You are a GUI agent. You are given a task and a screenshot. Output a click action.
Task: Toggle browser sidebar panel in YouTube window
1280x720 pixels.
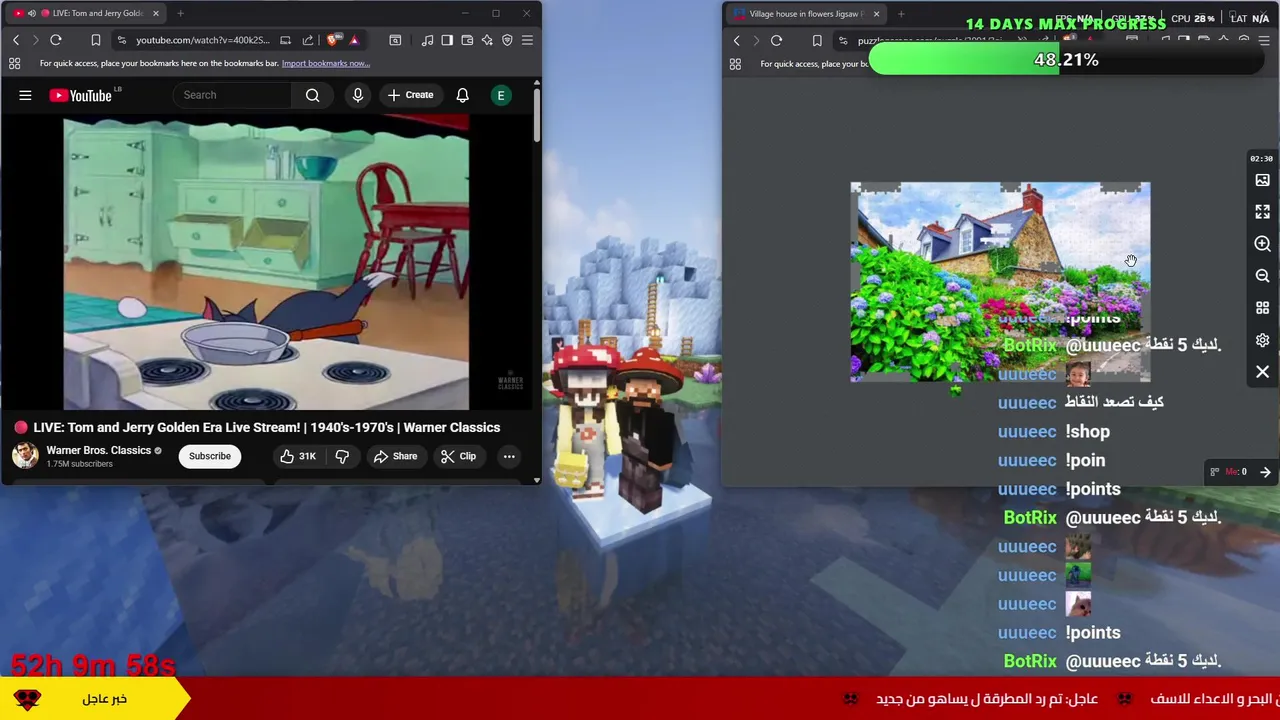447,40
